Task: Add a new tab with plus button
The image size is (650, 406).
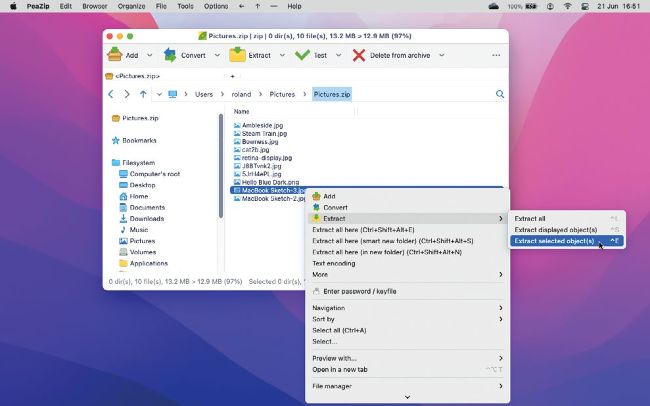Action: (232, 76)
